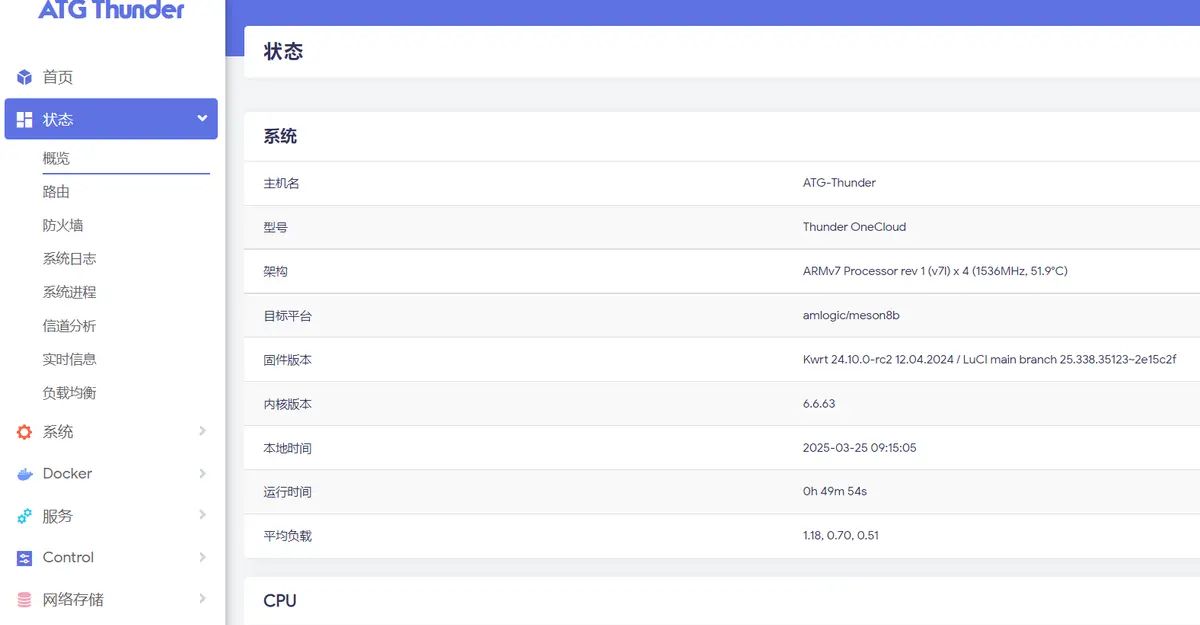Click the uptime value 0h 49m 54s
1200x625 pixels.
pos(835,491)
